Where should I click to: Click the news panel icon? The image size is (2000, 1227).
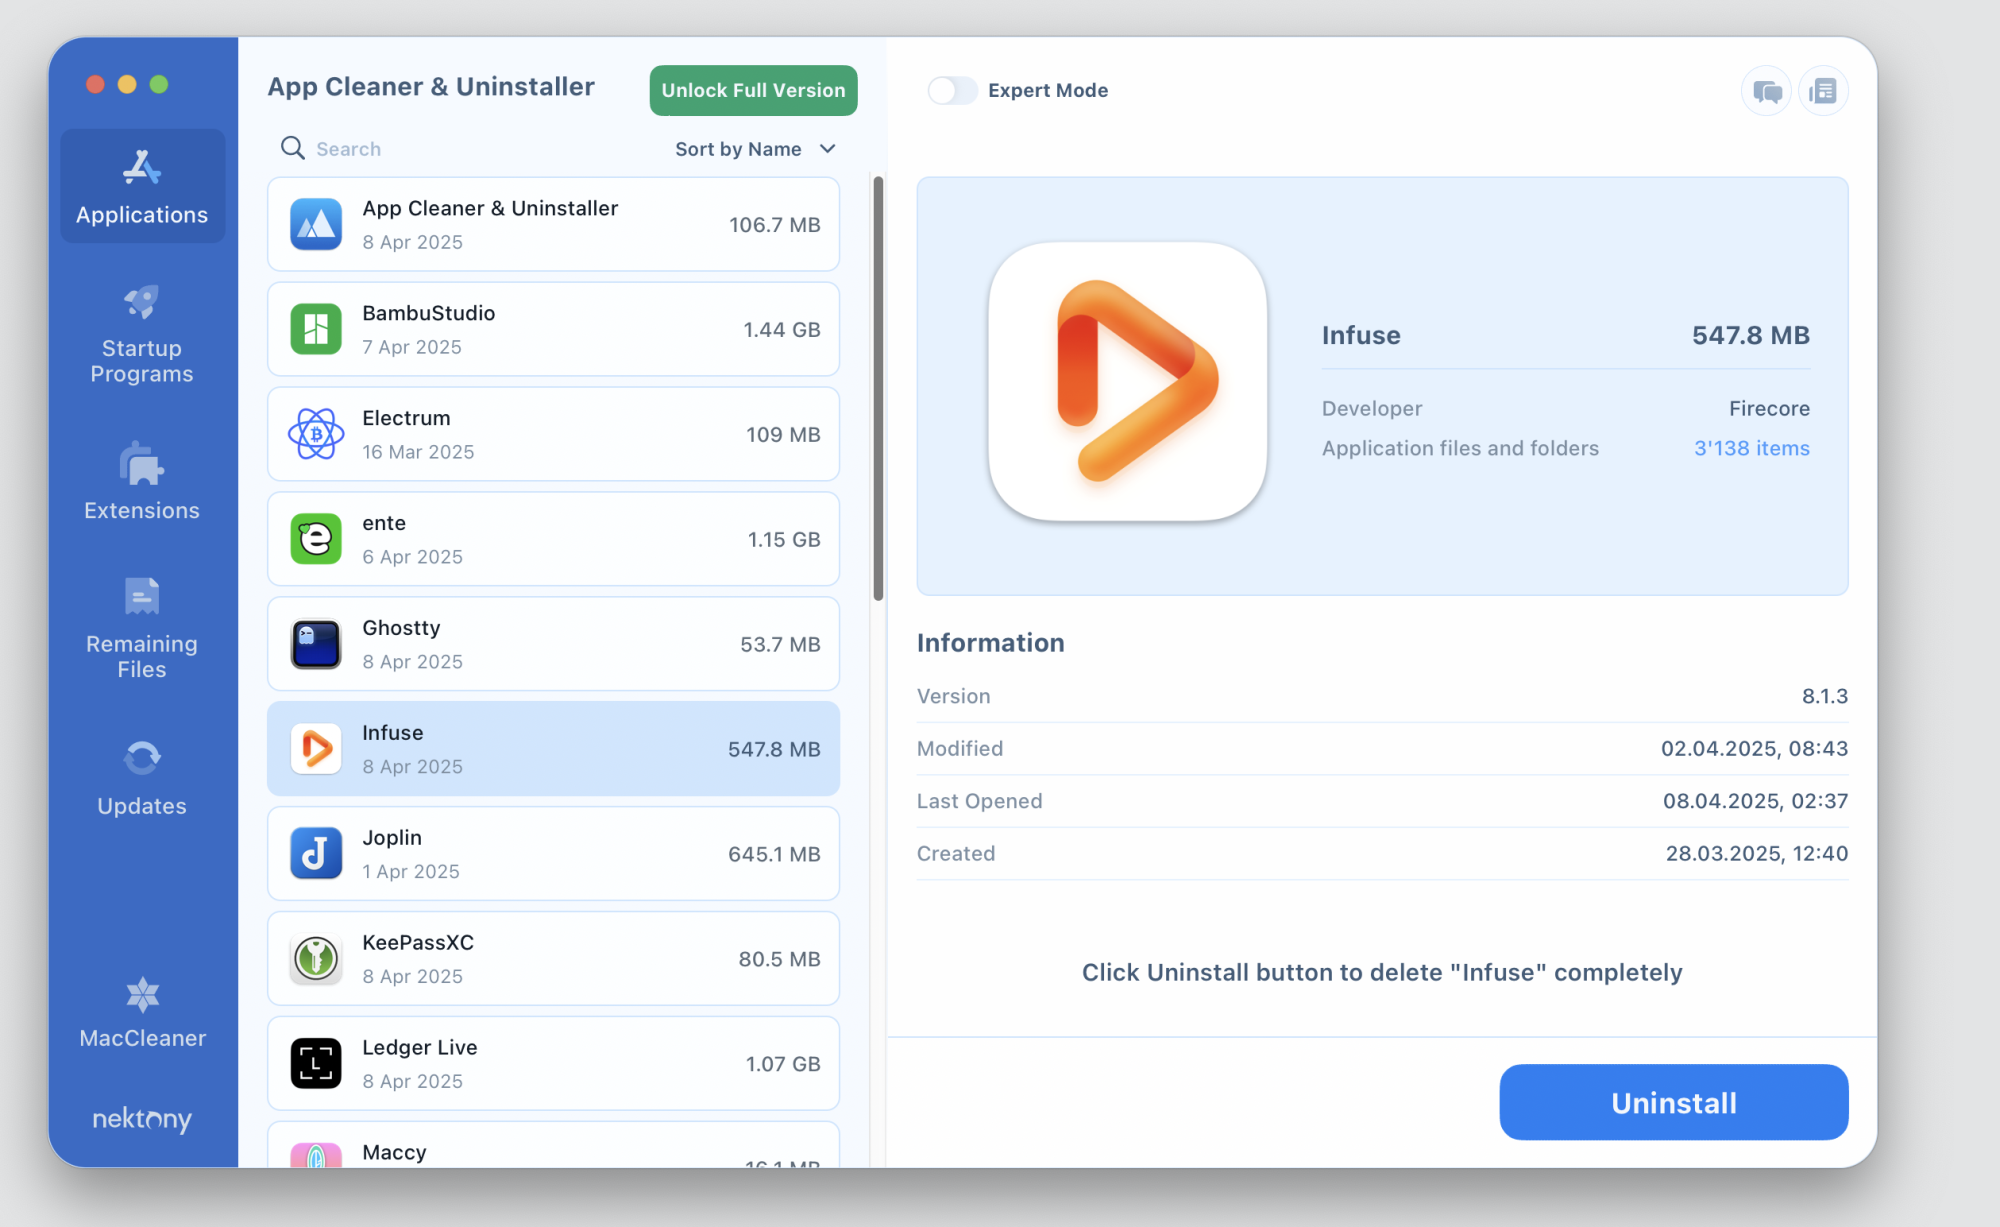click(x=1823, y=91)
